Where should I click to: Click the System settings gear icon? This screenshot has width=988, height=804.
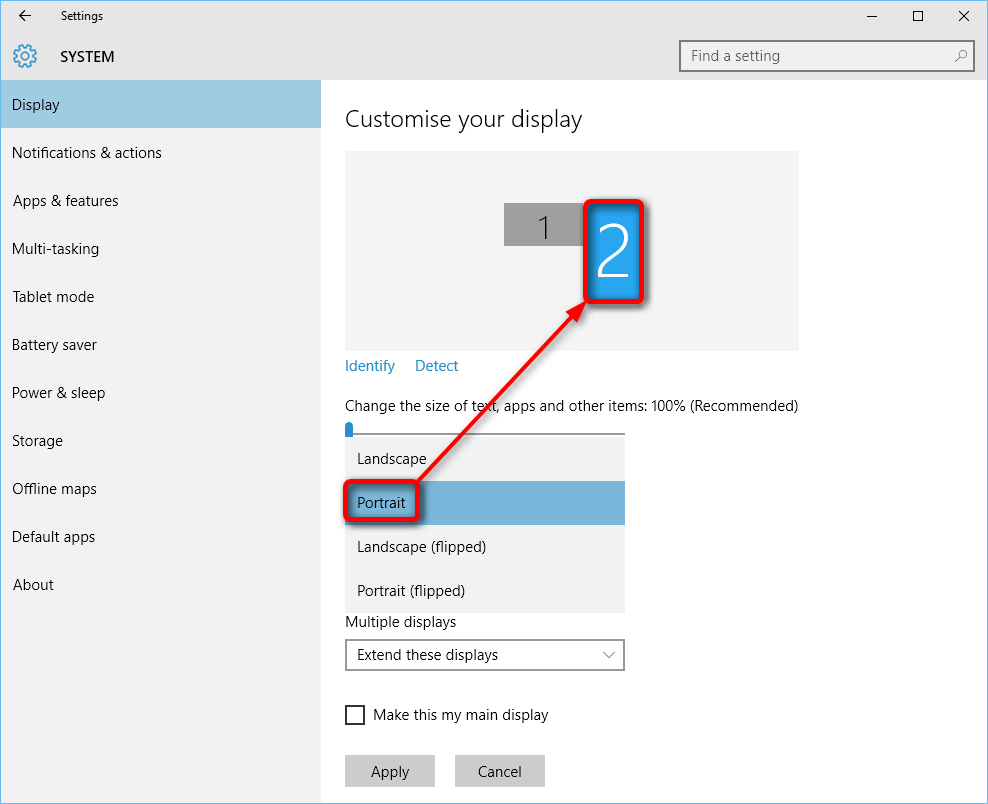tap(25, 56)
